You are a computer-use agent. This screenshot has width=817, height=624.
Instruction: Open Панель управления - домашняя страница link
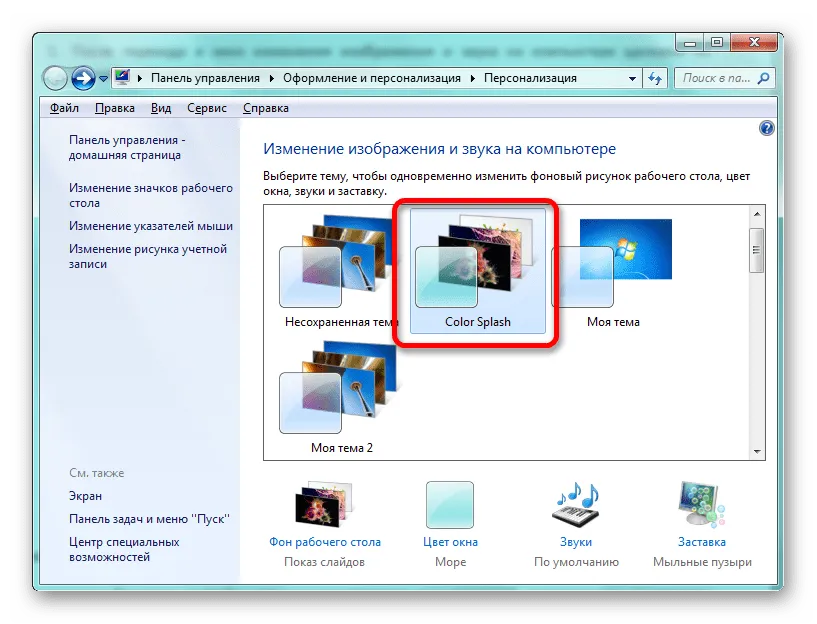[127, 147]
